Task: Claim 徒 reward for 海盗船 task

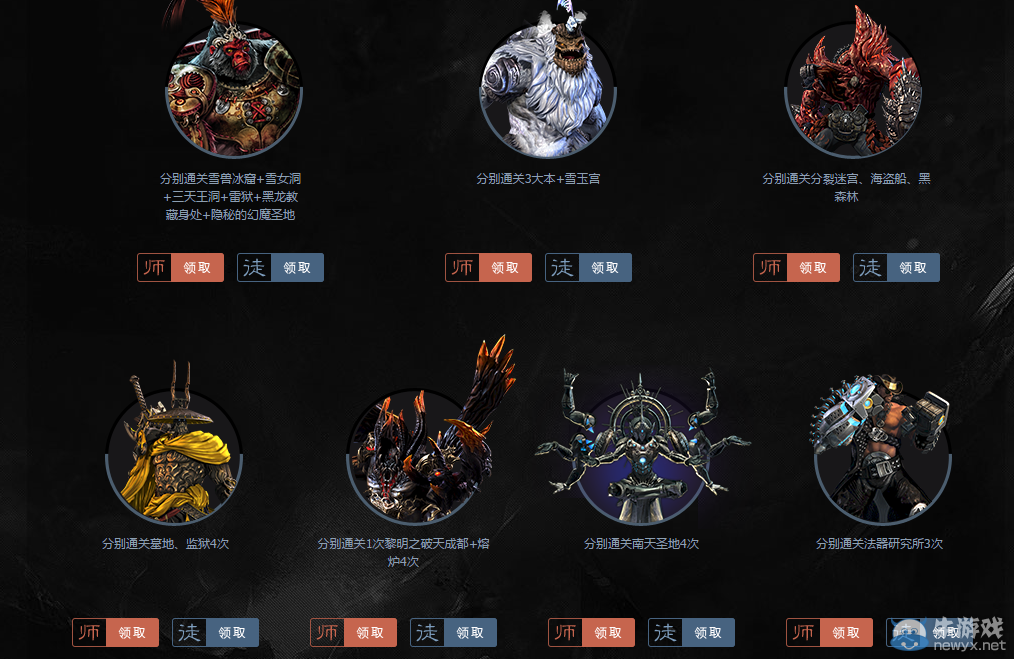Action: pos(896,268)
